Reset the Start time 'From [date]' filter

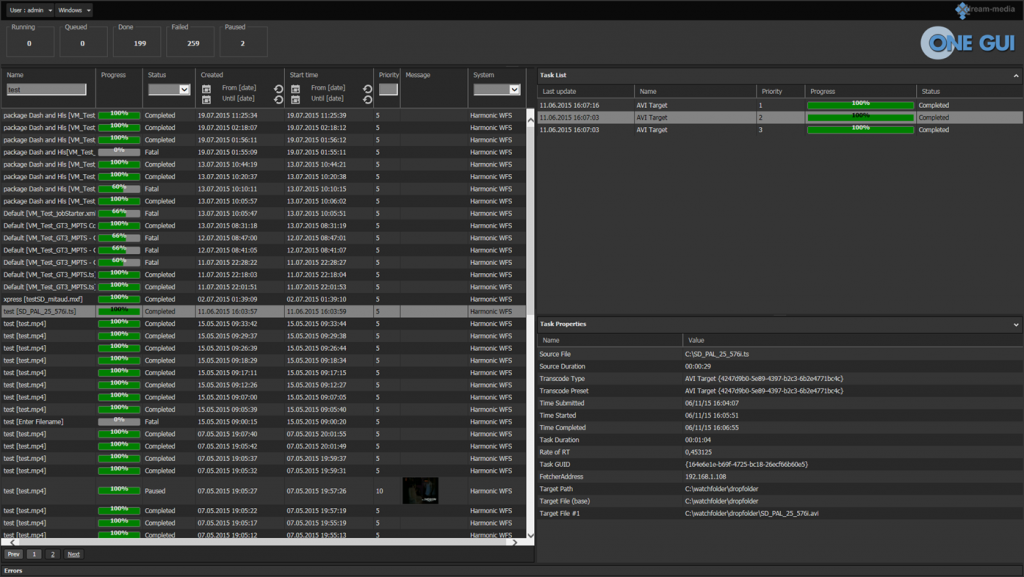click(x=367, y=89)
